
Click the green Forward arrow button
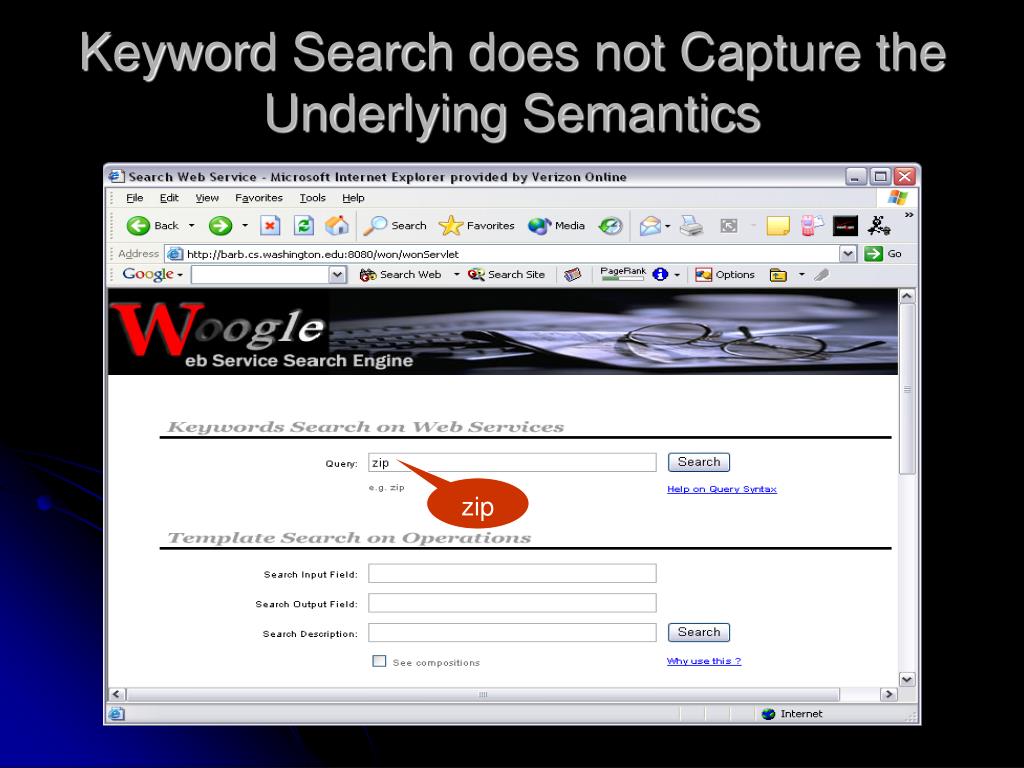tap(220, 226)
